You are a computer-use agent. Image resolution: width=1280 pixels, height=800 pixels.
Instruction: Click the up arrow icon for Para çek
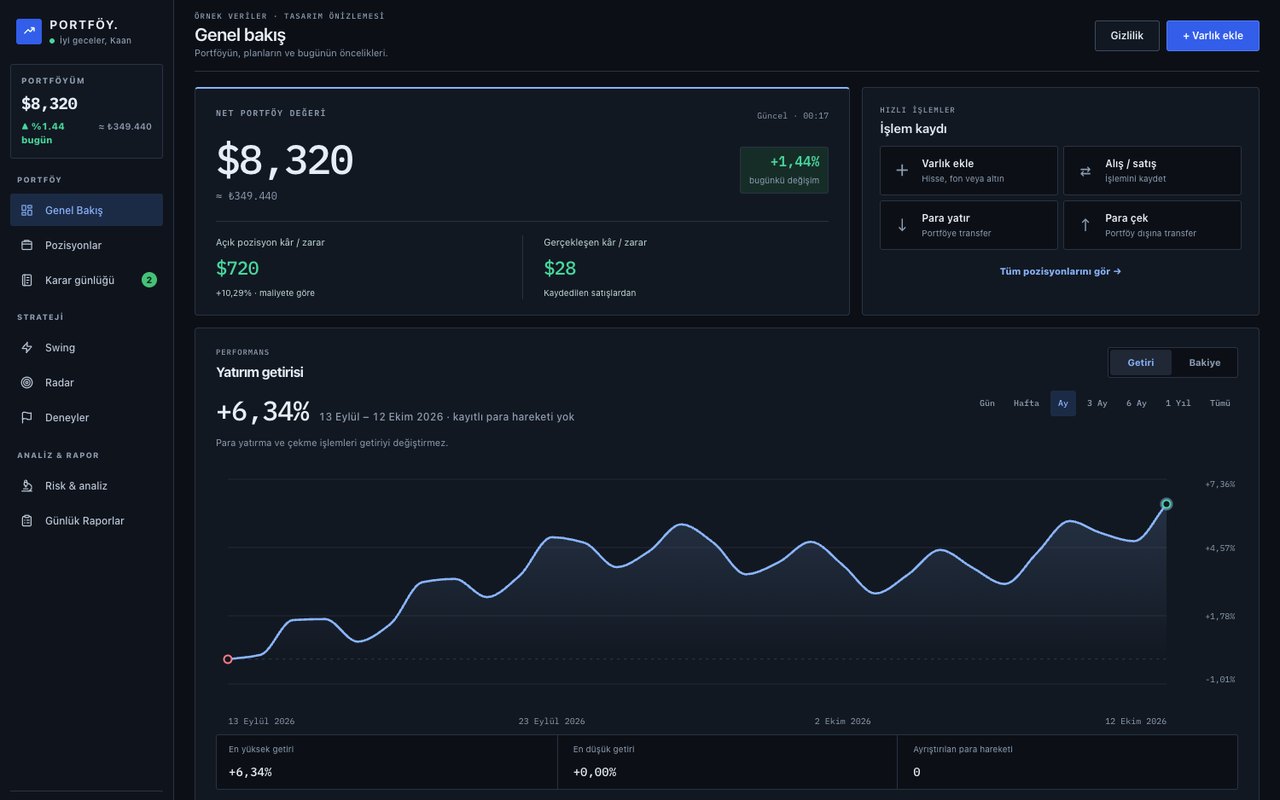click(x=1085, y=225)
